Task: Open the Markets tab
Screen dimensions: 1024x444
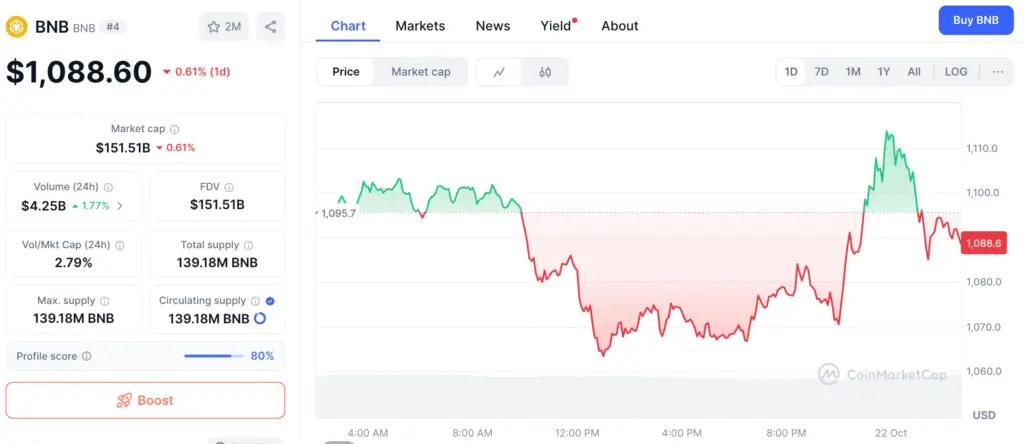Action: pos(420,26)
